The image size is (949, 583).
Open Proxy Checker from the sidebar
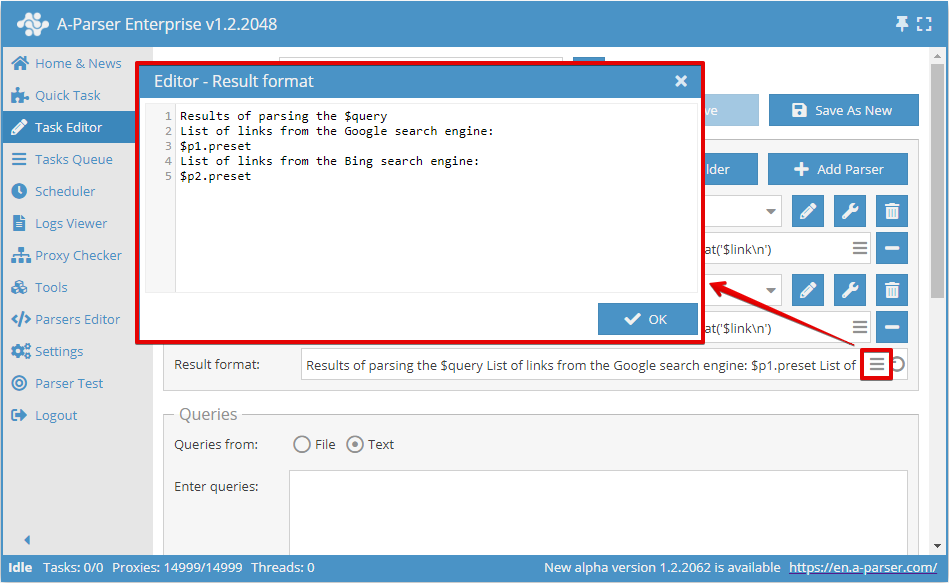[78, 255]
